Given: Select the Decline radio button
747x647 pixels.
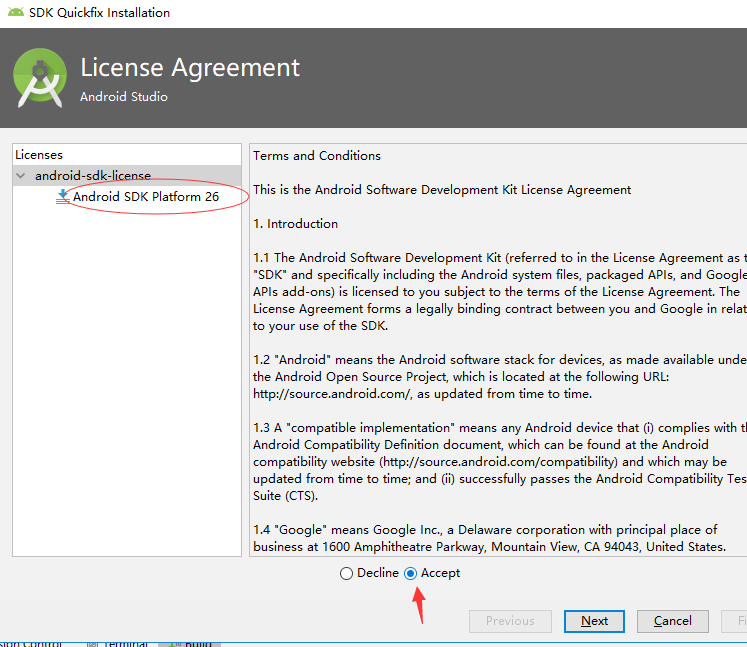Looking at the screenshot, I should [346, 573].
